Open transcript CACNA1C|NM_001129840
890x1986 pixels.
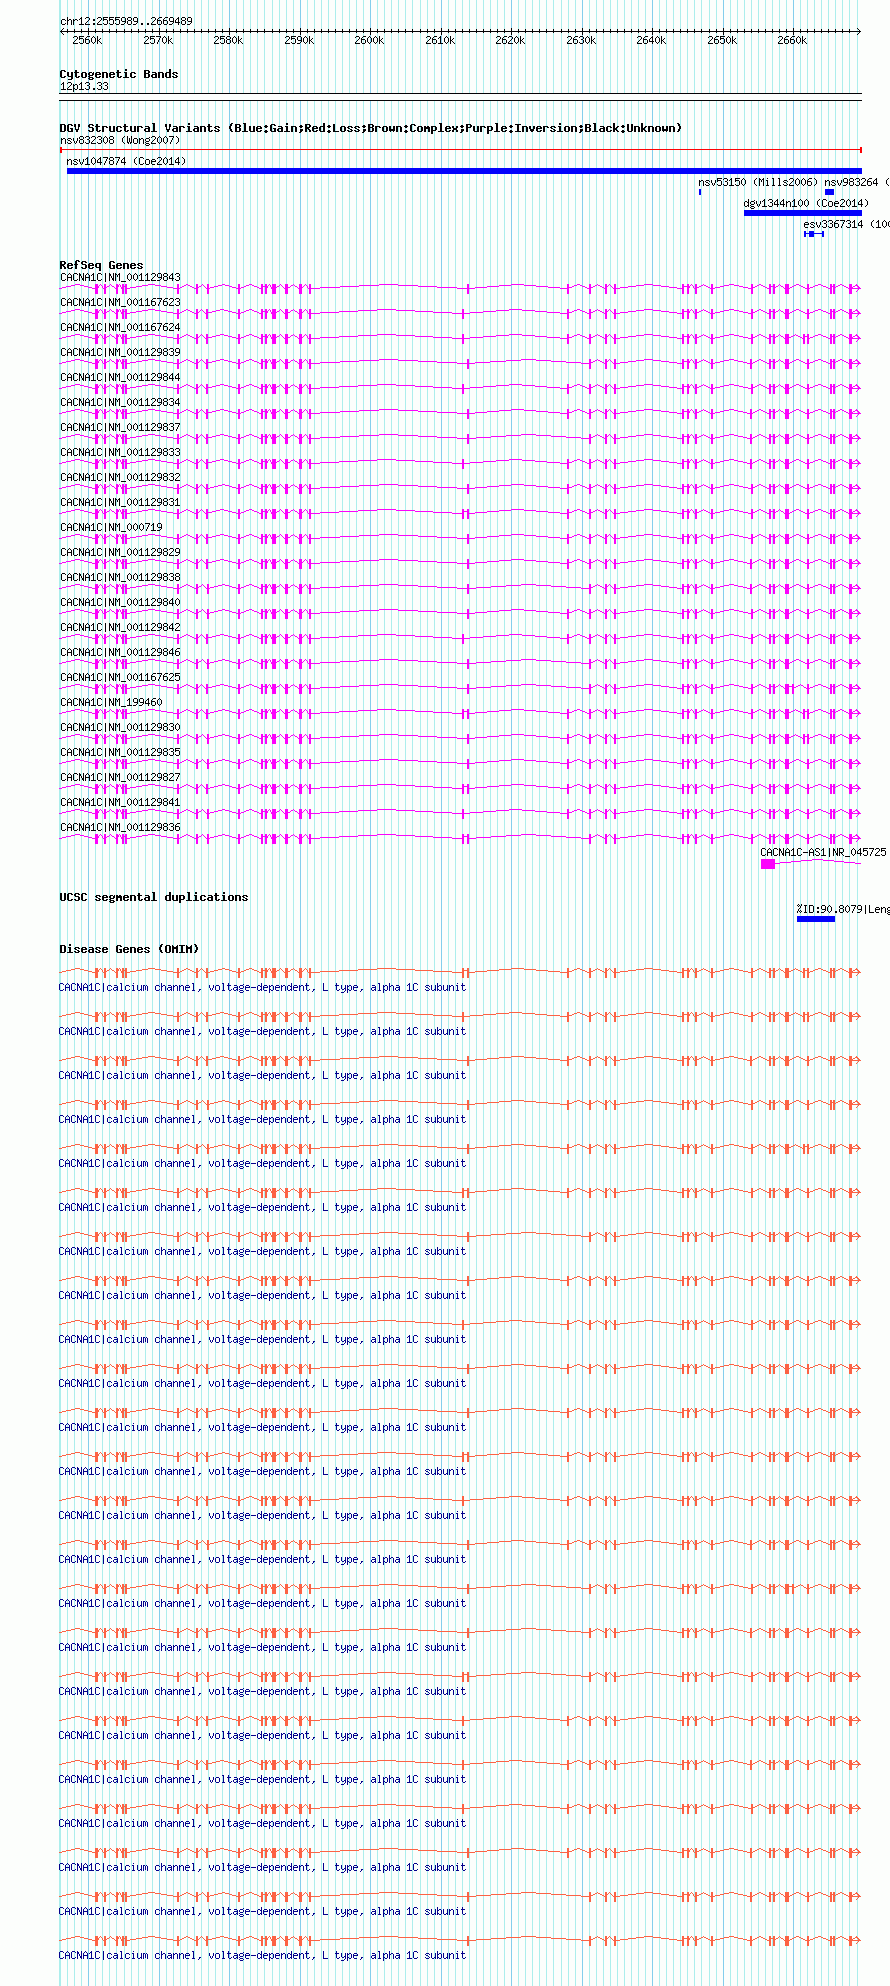coord(120,603)
